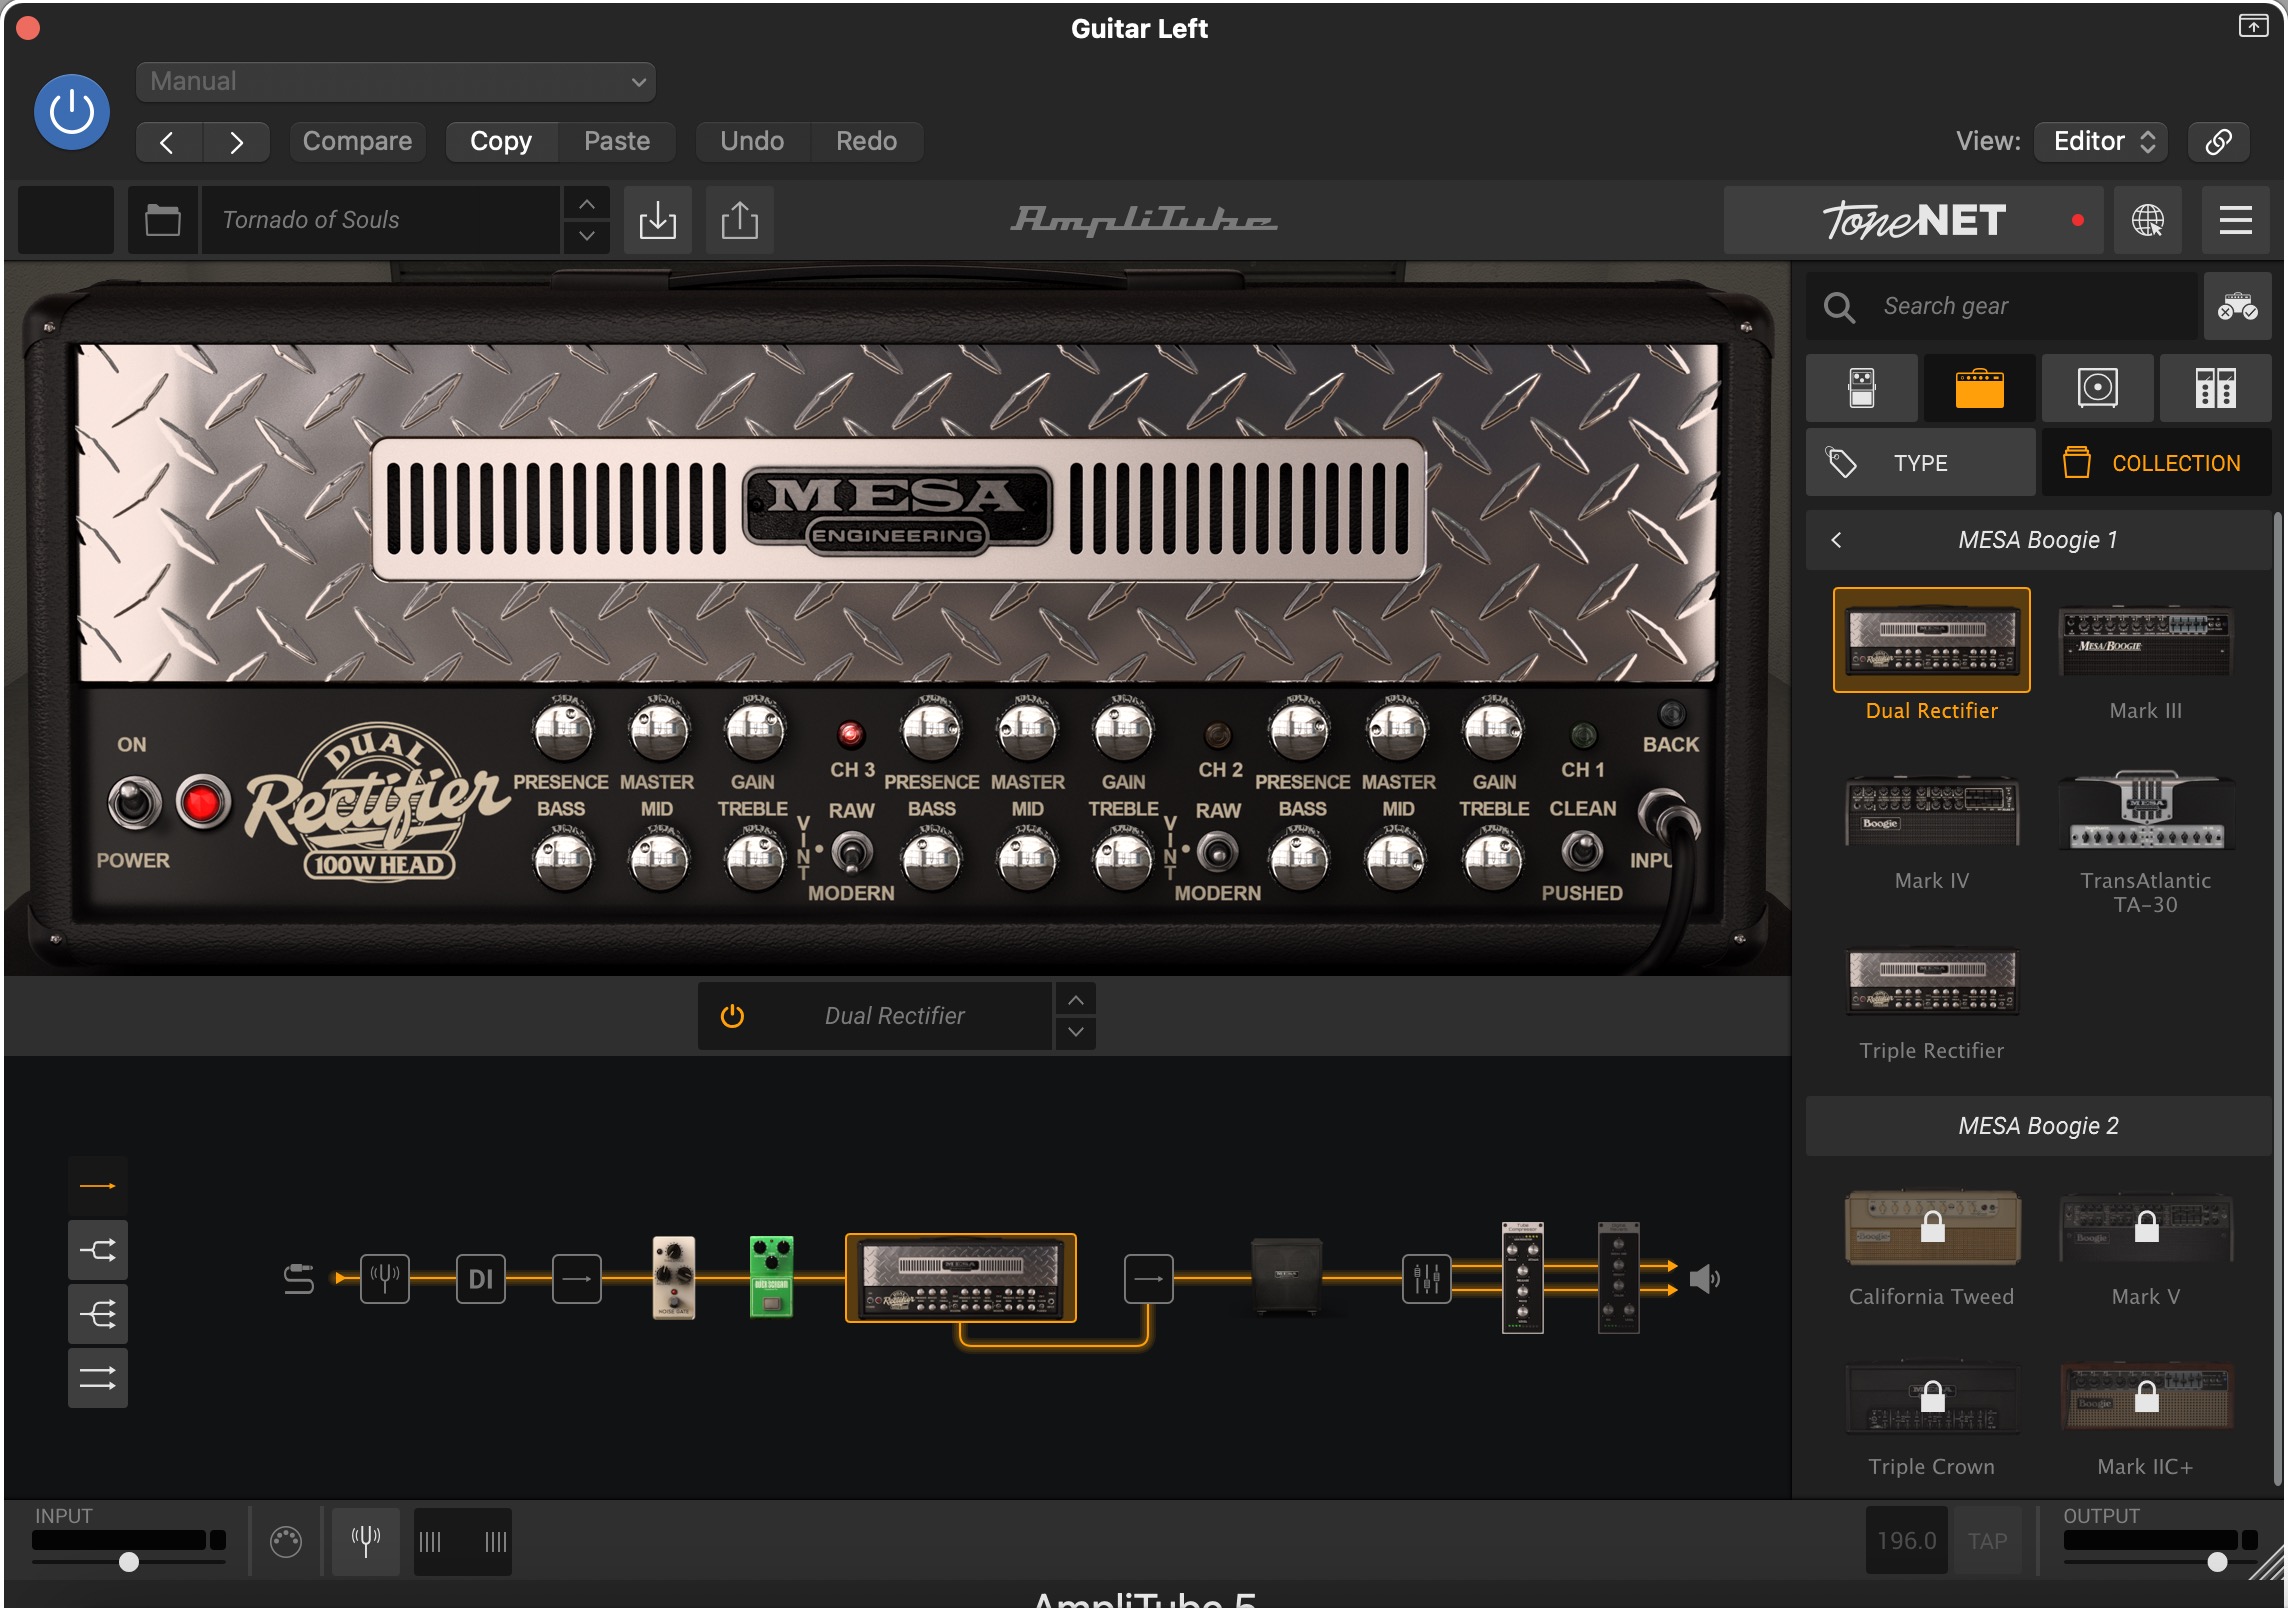Toggle the CH 3 Raw/Vintage/Modern switch

[x=851, y=852]
